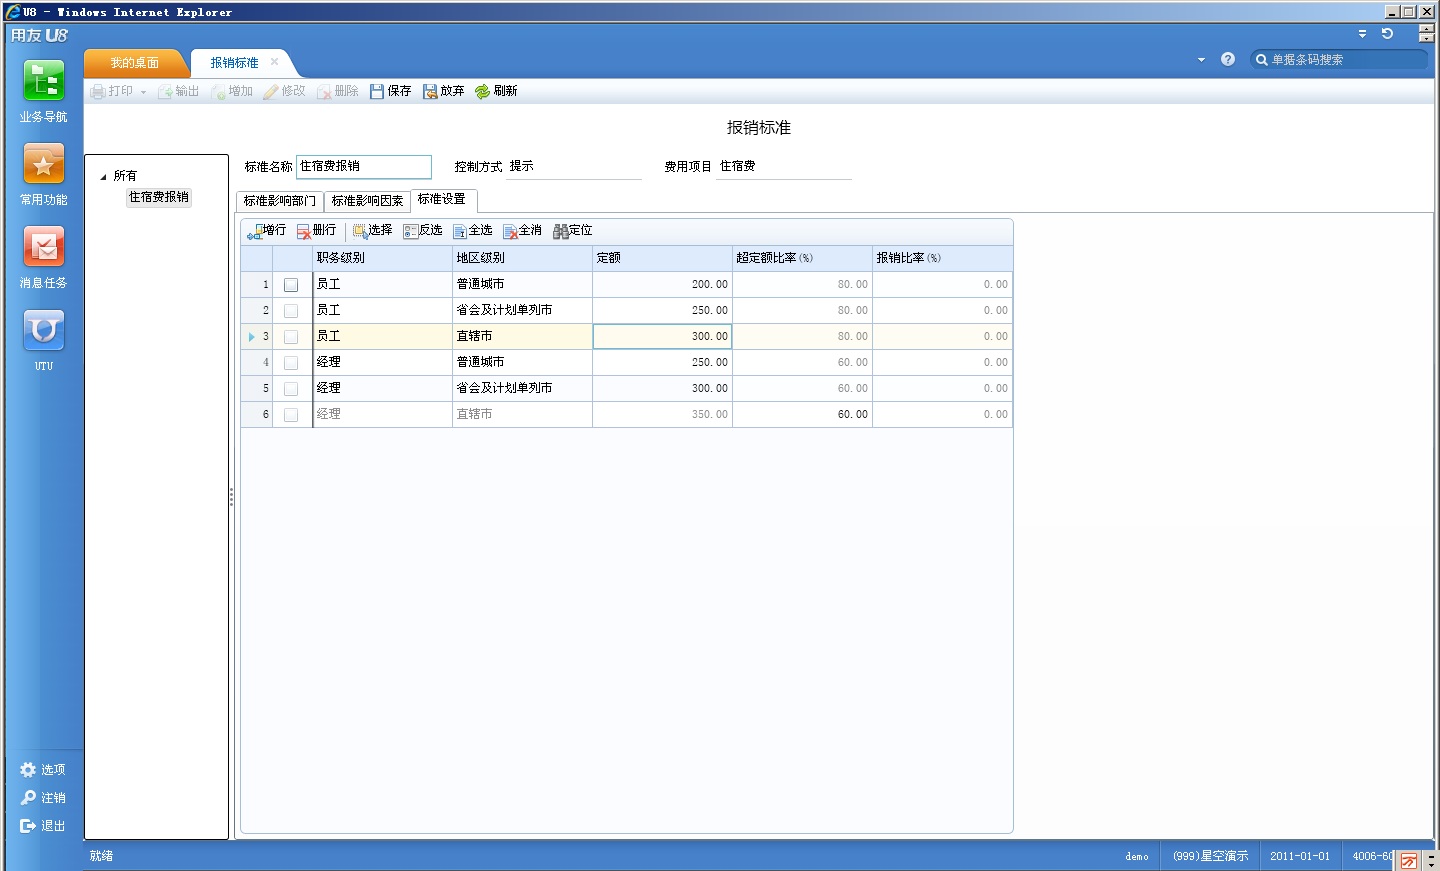Click the input method icon in status bar
This screenshot has width=1440, height=871.
[1409, 861]
